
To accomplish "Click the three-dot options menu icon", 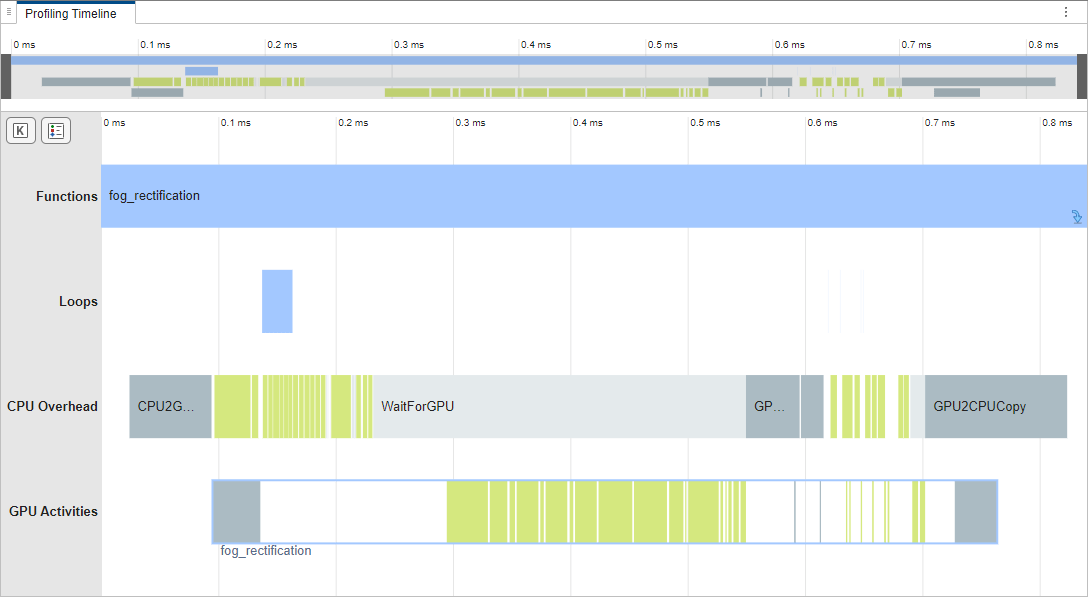I will pos(1066,13).
